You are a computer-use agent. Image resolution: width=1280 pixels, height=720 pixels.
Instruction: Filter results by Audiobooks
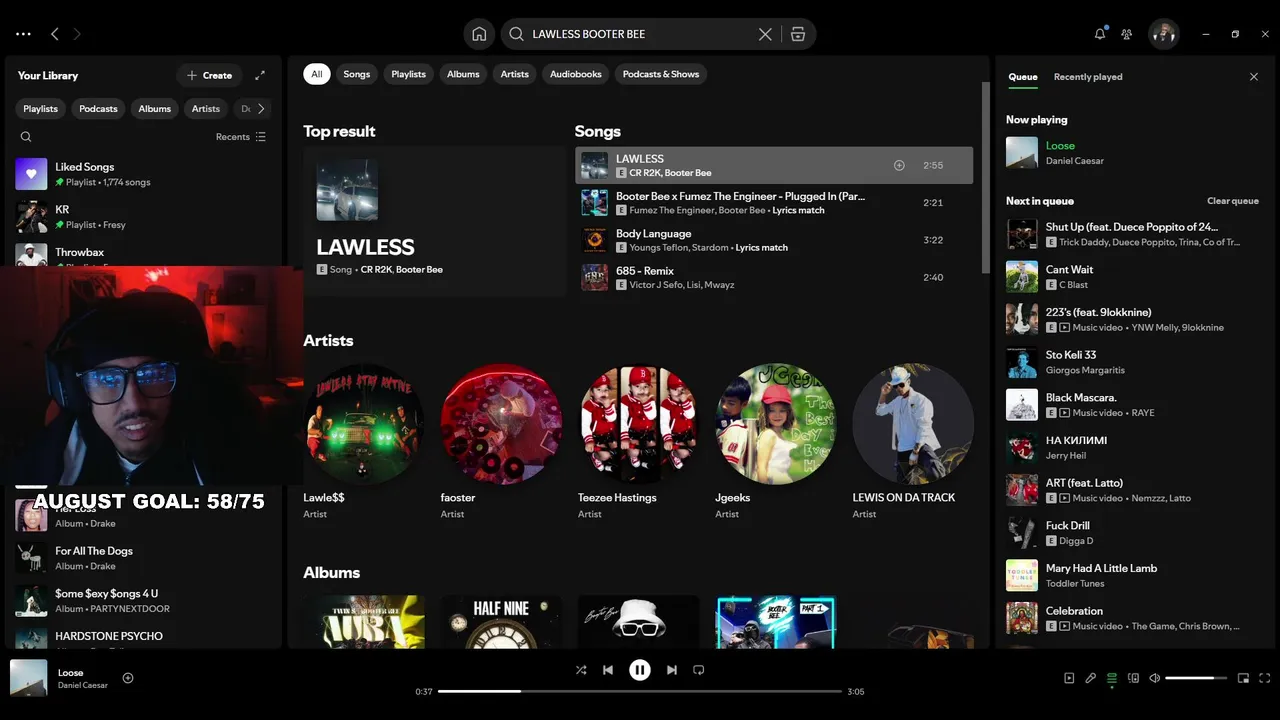576,74
